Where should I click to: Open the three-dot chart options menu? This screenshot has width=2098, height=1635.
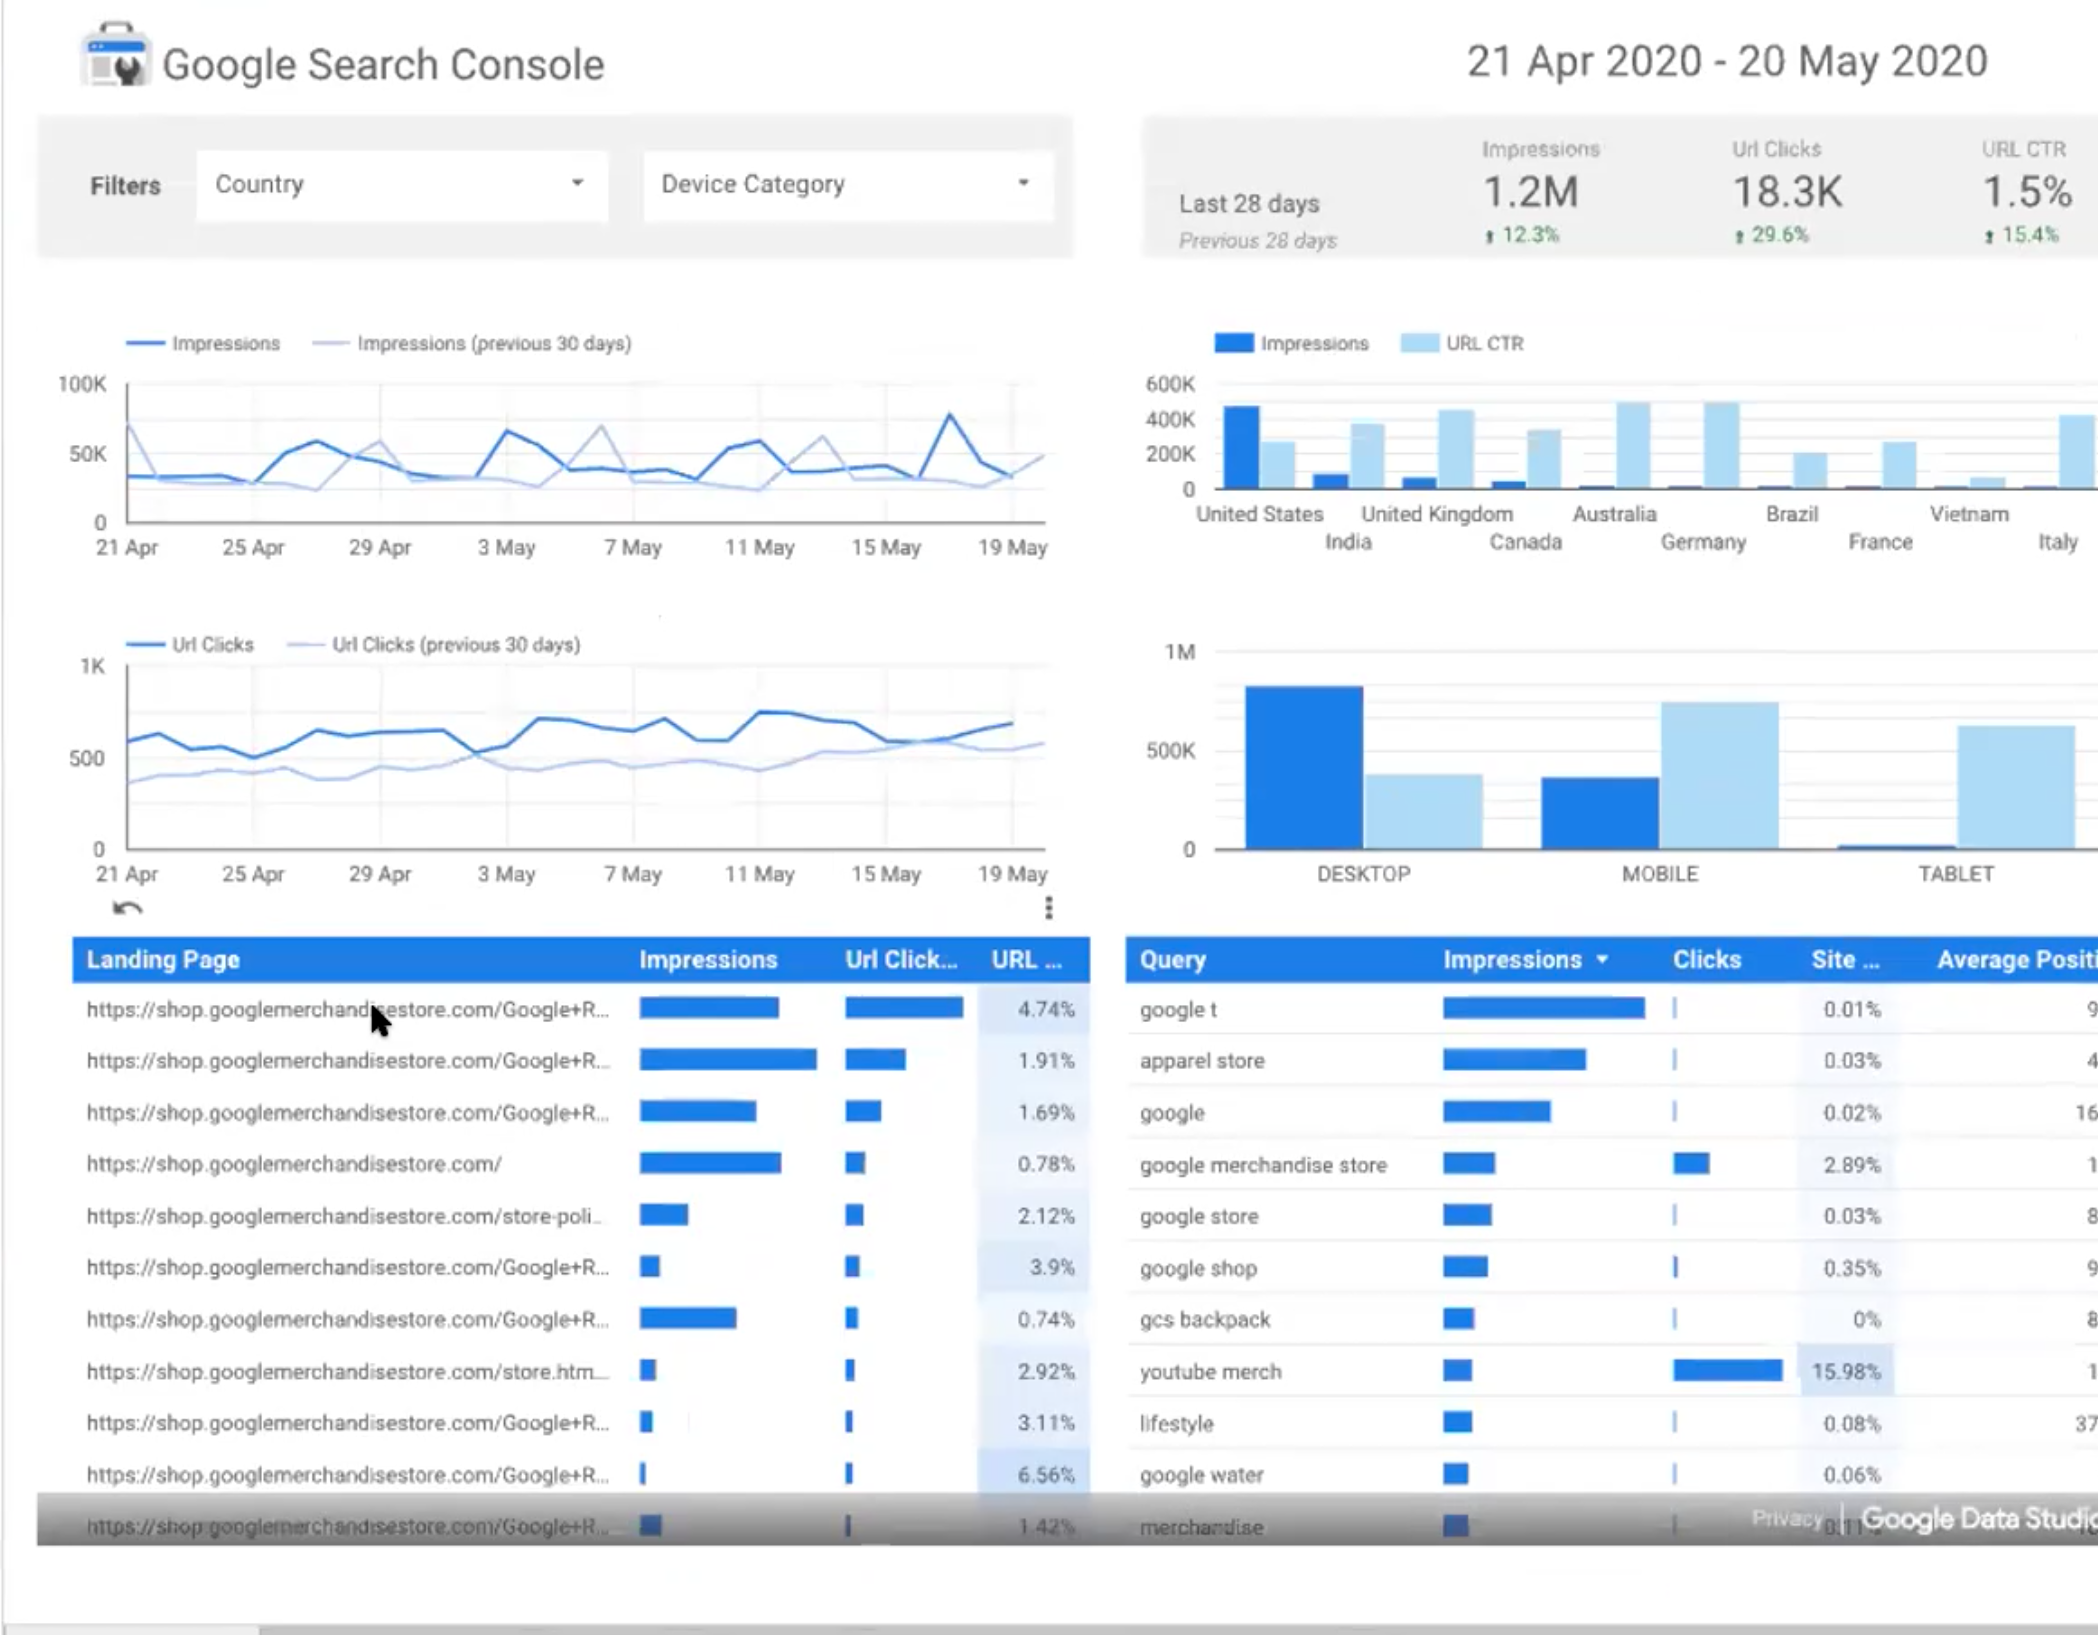pos(1048,907)
